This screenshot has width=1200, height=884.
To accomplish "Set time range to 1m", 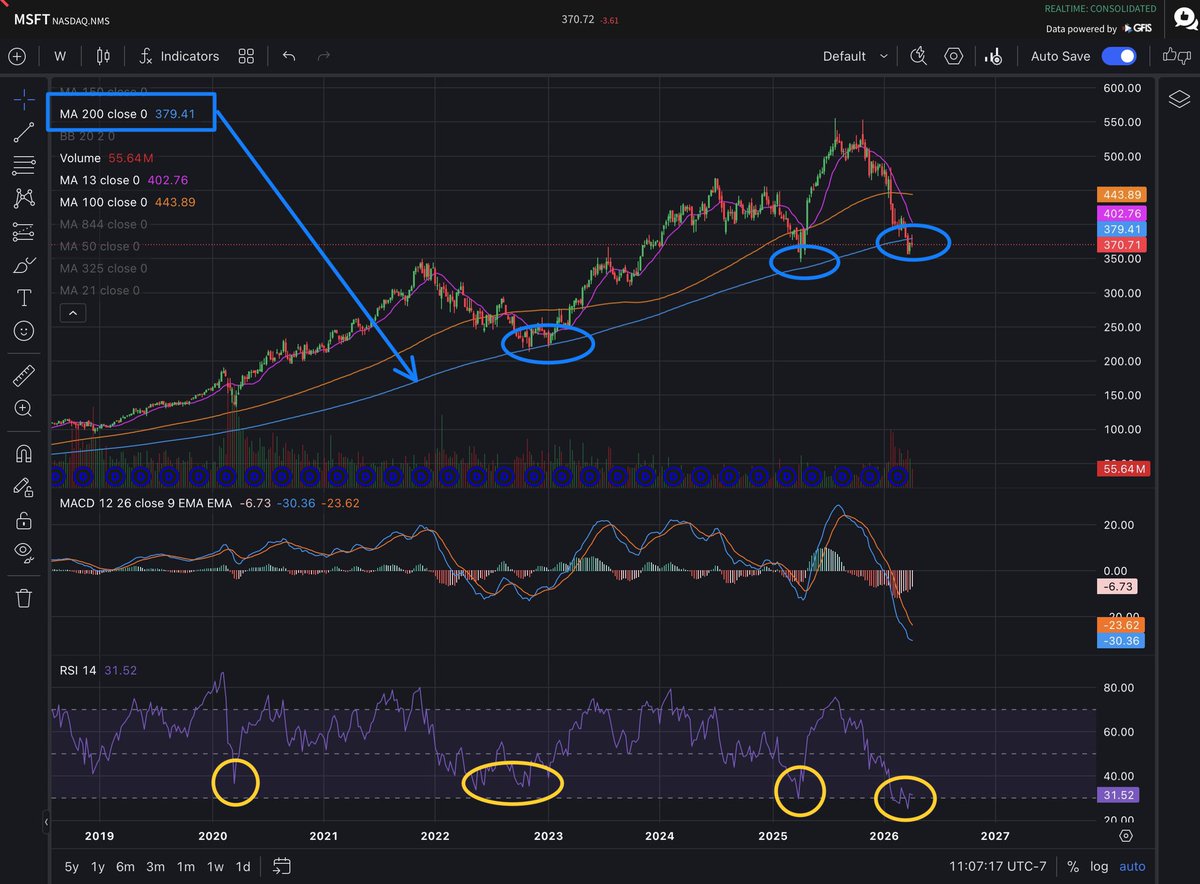I will (x=185, y=866).
